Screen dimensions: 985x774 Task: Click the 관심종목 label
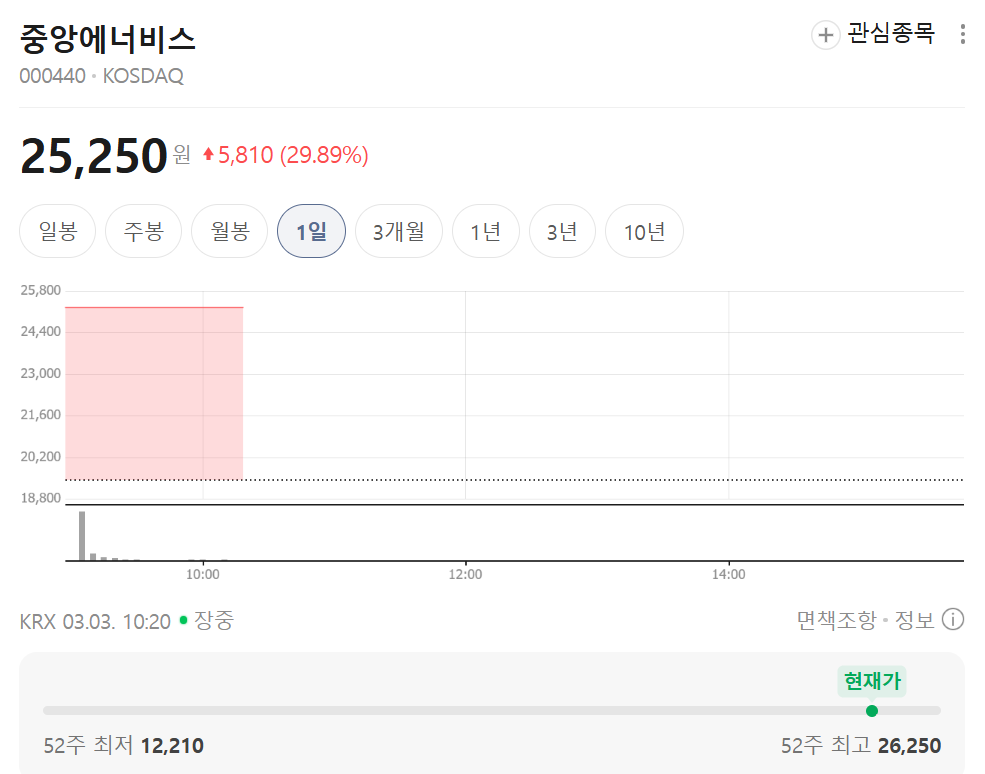[x=891, y=33]
